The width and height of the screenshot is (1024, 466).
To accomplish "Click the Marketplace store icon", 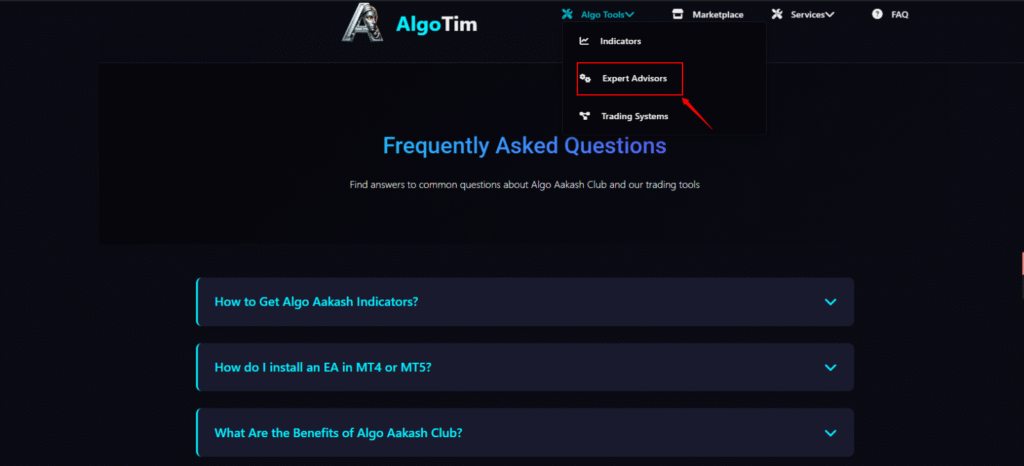I will (x=678, y=14).
